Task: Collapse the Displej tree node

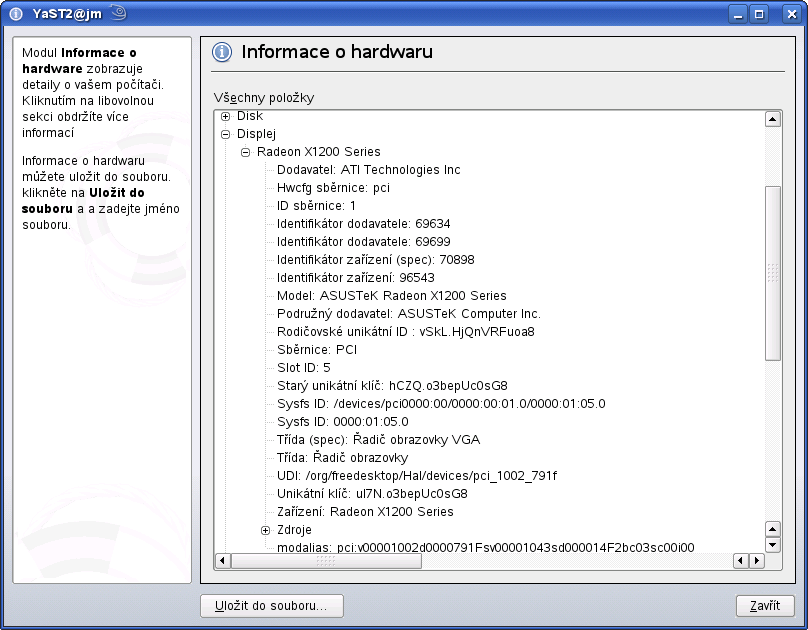Action: (225, 134)
